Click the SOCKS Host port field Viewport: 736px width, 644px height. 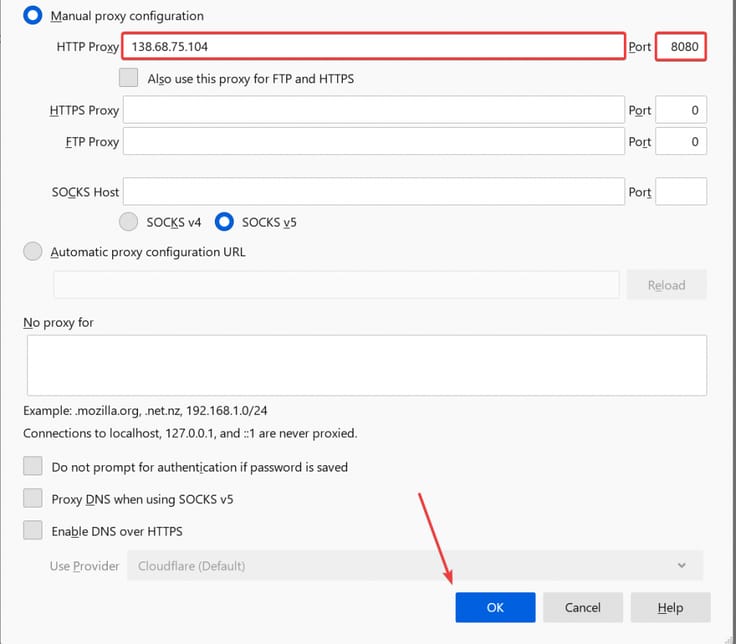[x=681, y=192]
